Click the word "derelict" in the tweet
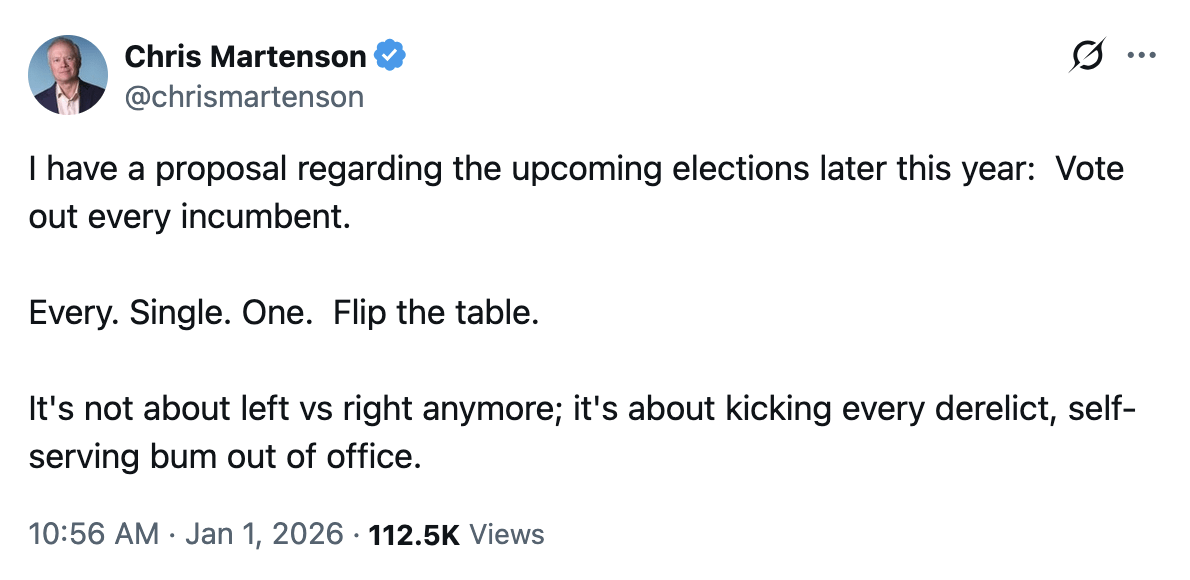This screenshot has height=580, width=1190. click(957, 409)
